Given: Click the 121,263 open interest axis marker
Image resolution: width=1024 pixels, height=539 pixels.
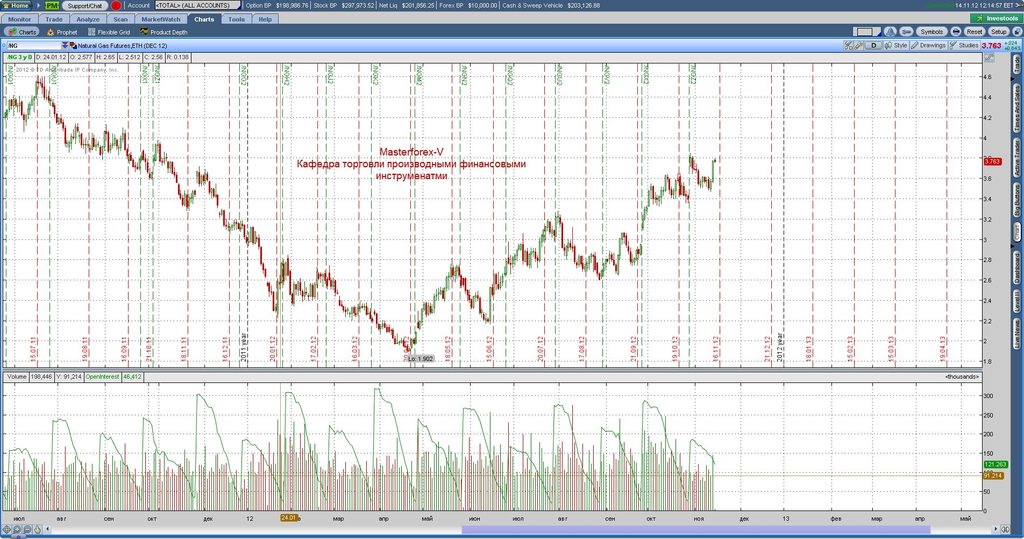Looking at the screenshot, I should 994,465.
